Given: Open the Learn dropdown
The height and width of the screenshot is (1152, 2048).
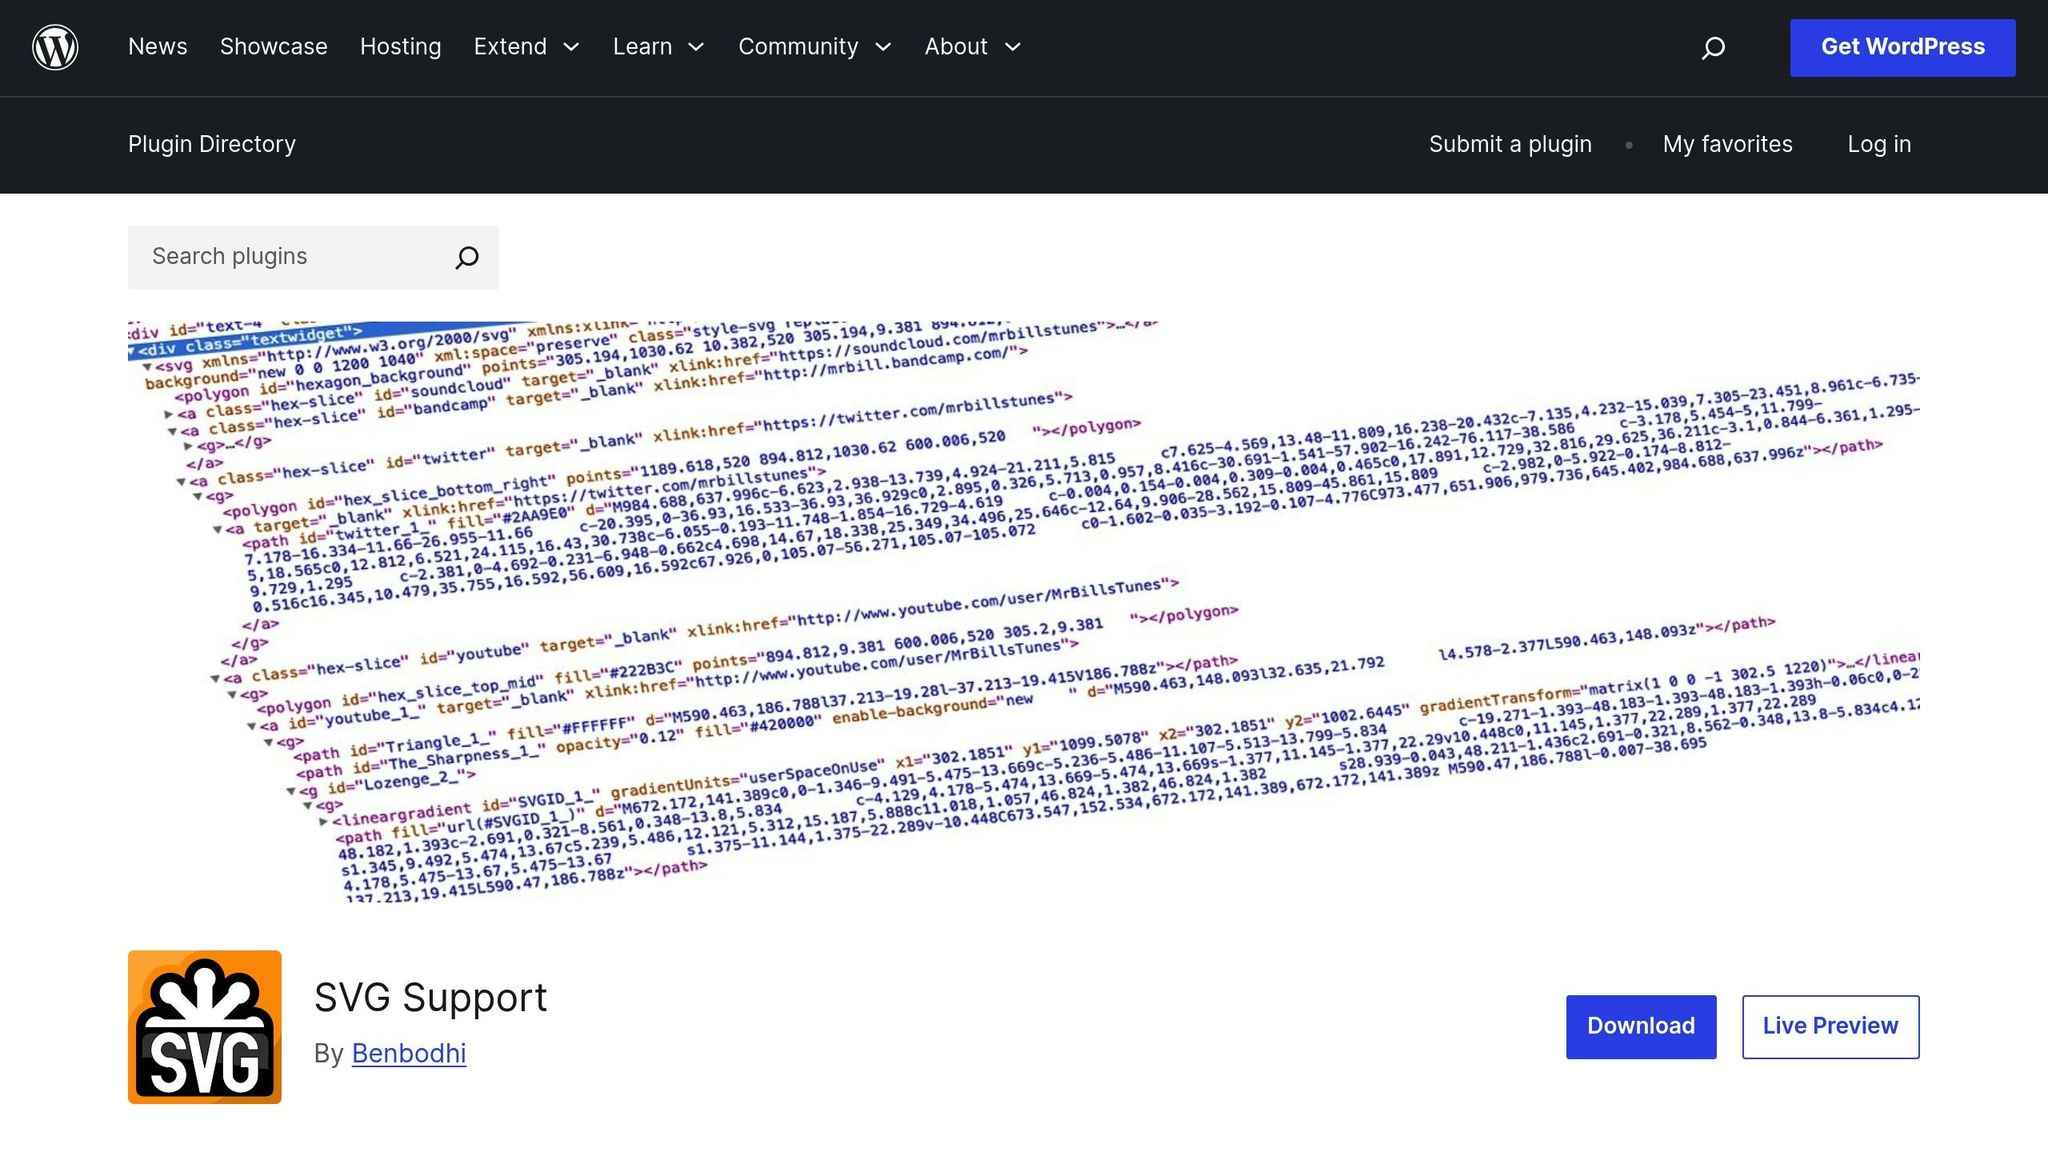Looking at the screenshot, I should tap(696, 47).
